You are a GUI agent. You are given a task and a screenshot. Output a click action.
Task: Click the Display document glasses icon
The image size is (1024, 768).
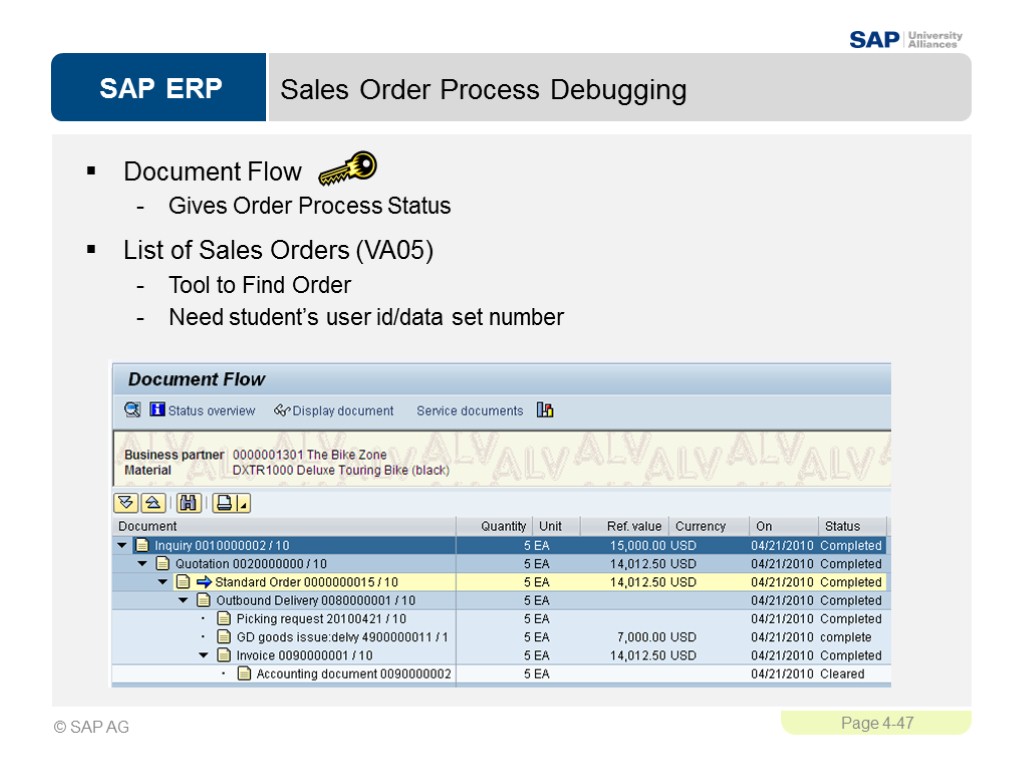click(281, 410)
